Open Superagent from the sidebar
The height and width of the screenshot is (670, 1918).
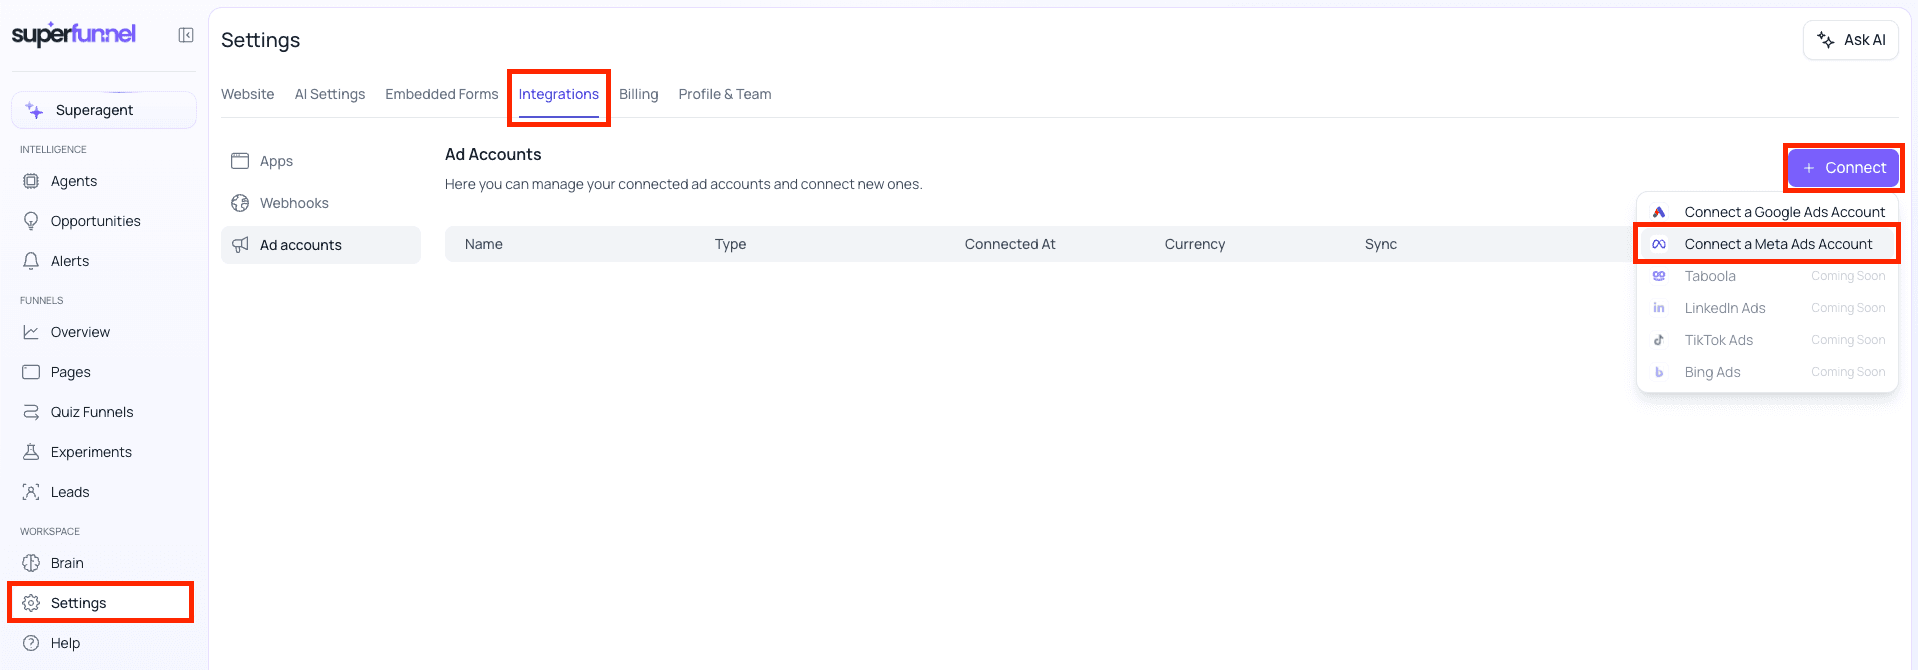(x=104, y=110)
